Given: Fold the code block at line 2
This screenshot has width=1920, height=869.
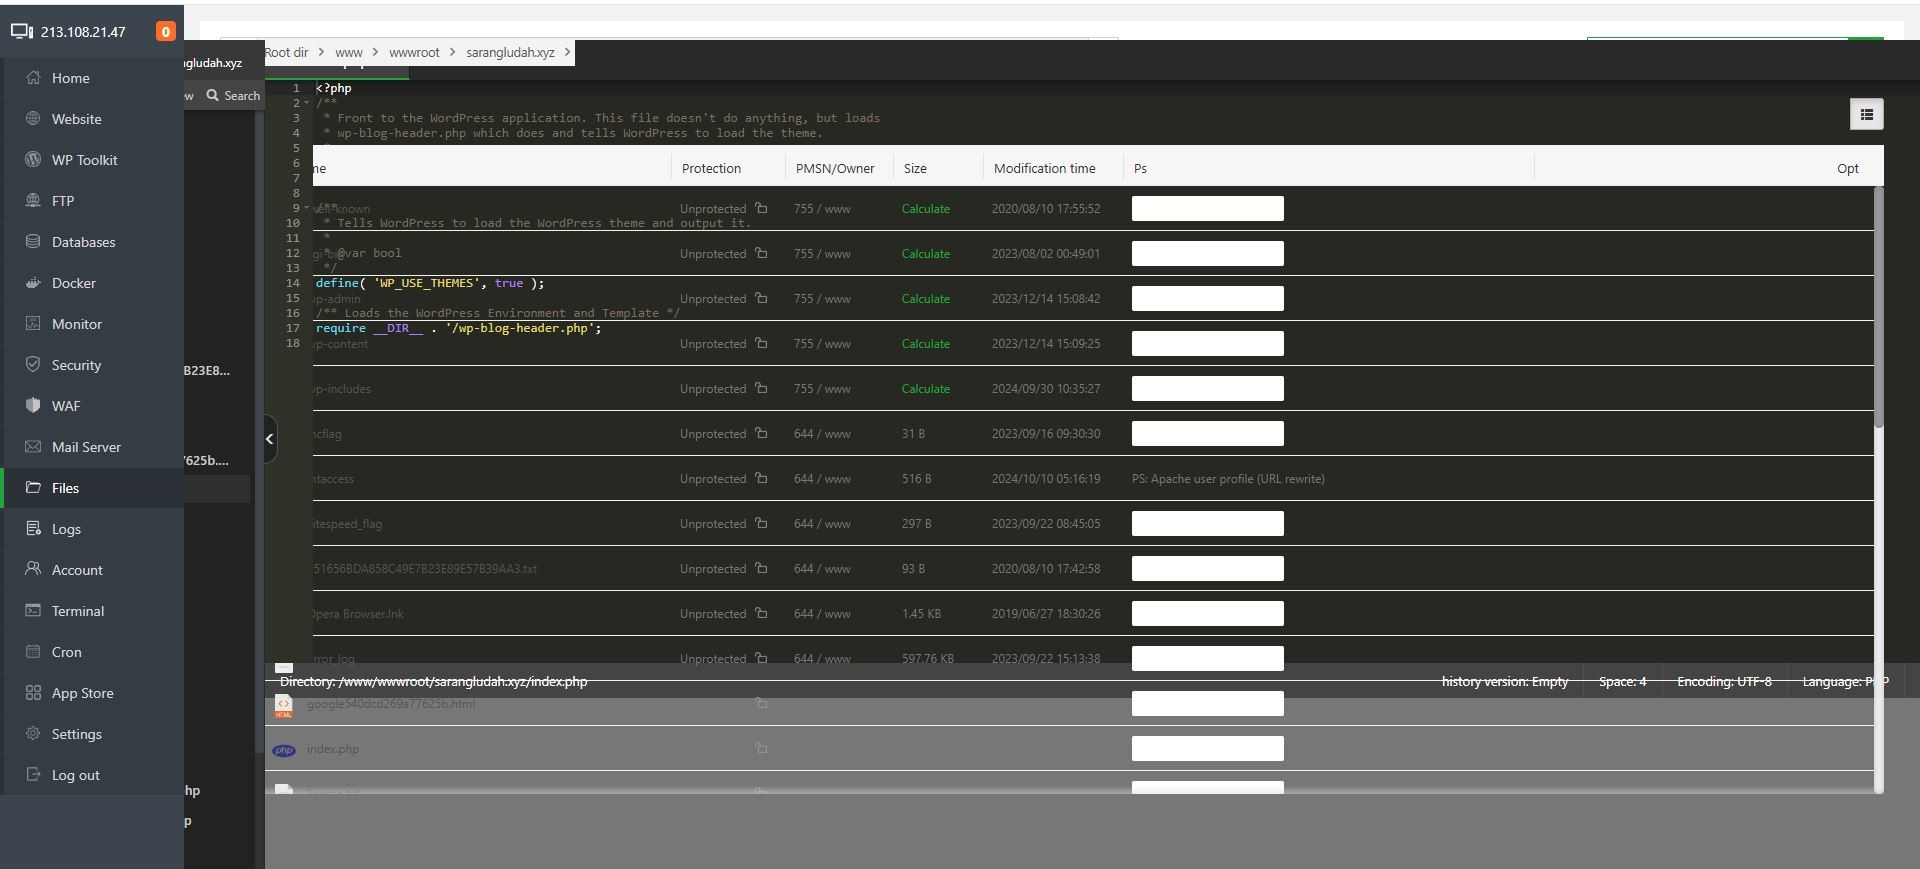Looking at the screenshot, I should click(x=307, y=103).
